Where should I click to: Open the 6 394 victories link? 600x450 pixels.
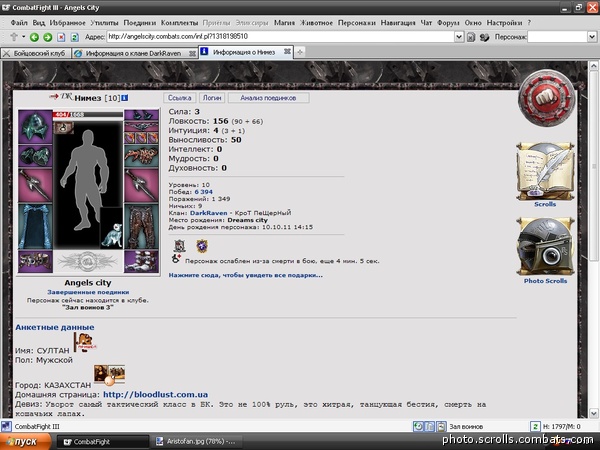point(204,192)
